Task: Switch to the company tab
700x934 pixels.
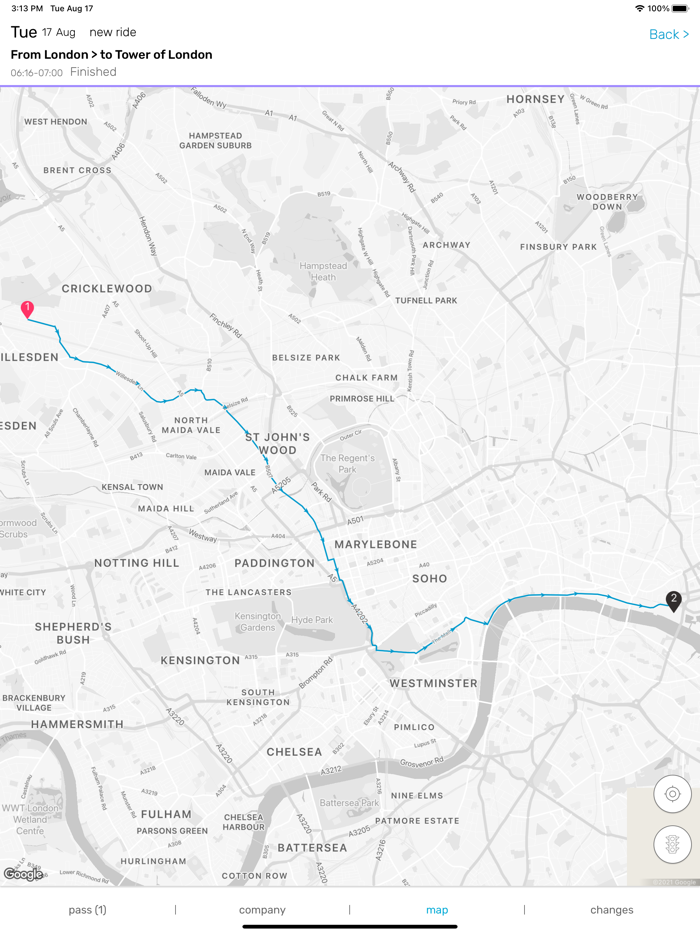Action: coord(262,910)
